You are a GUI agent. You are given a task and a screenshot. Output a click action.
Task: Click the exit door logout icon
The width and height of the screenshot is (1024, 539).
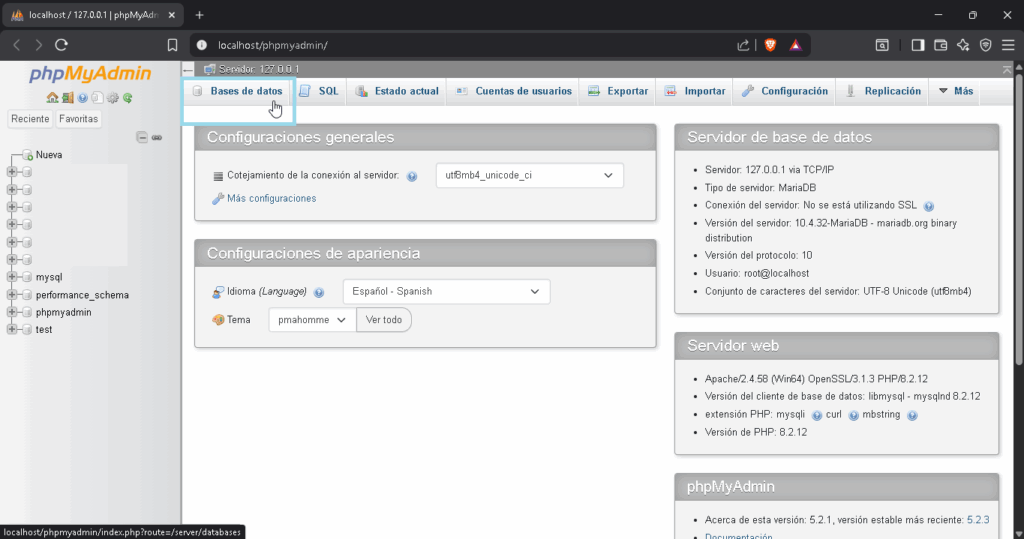click(x=67, y=98)
